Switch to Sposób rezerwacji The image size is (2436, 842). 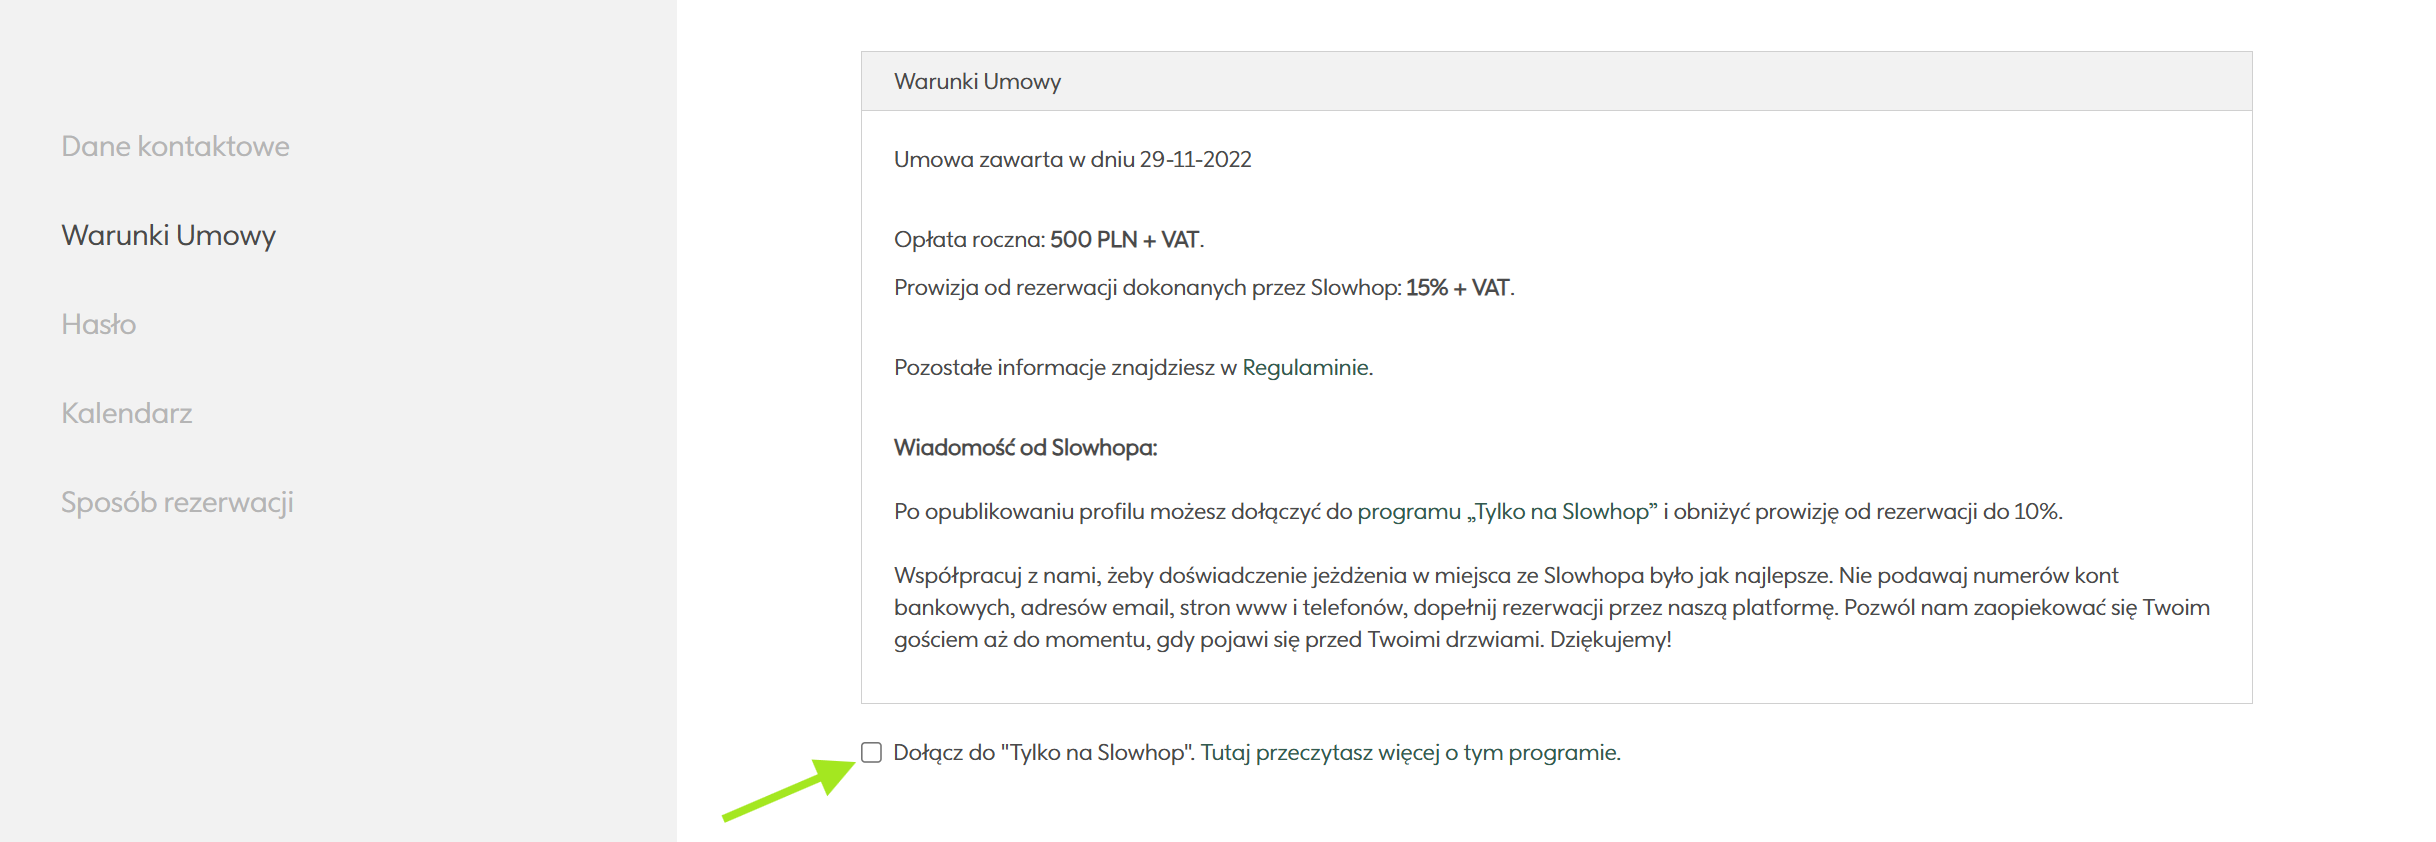[x=177, y=502]
